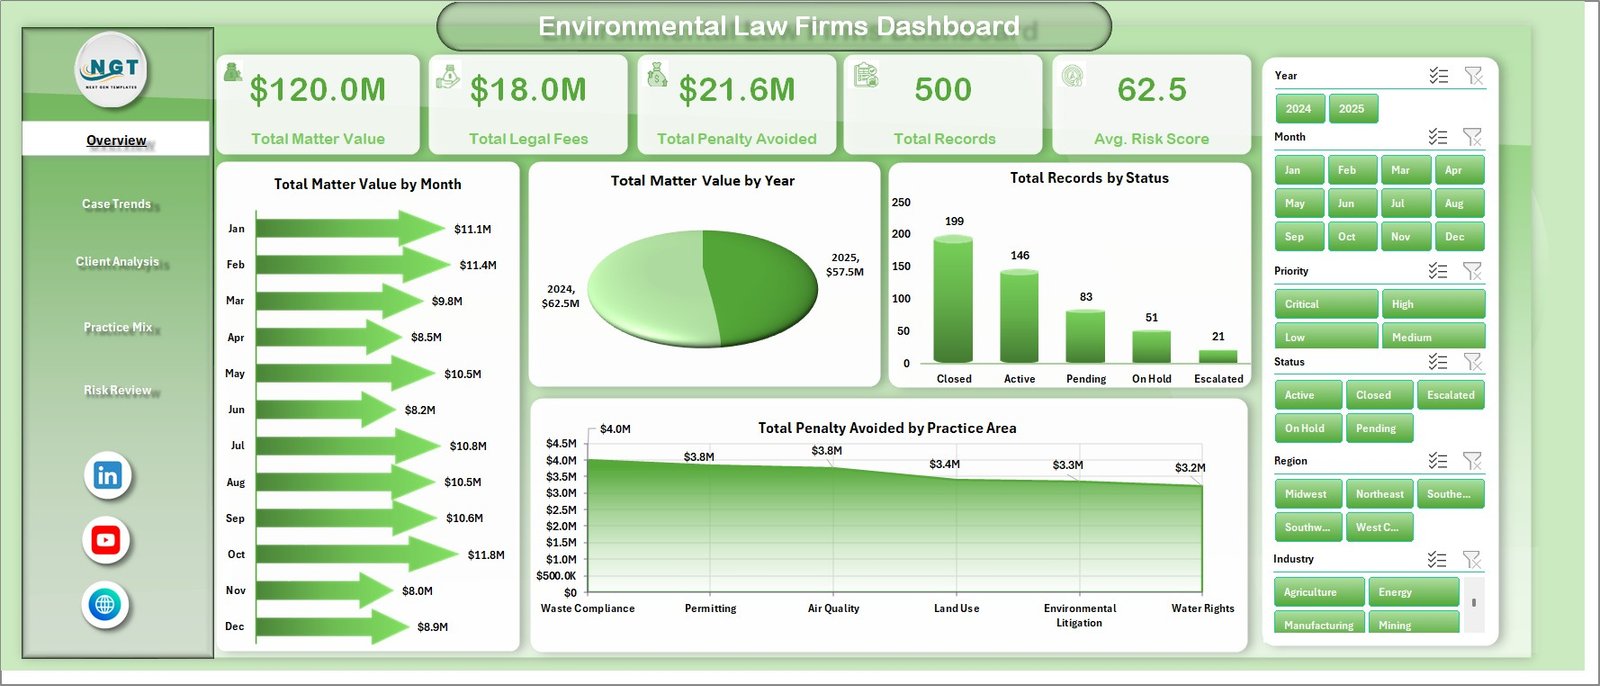This screenshot has width=1600, height=686.
Task: Toggle multi-select in Year slicer
Action: tap(1438, 76)
